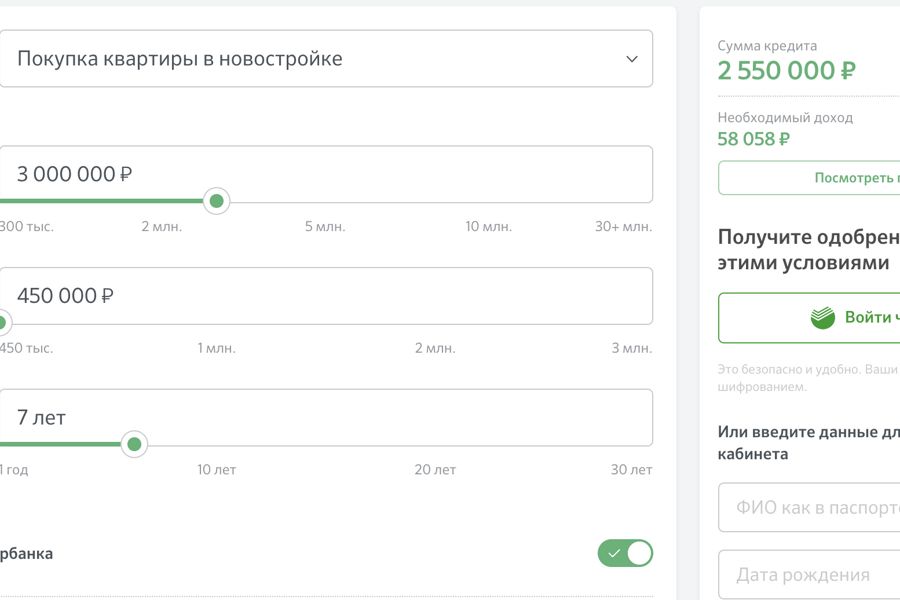Click the '5 млн.' mark on the price scale
This screenshot has width=900, height=600.
point(325,227)
